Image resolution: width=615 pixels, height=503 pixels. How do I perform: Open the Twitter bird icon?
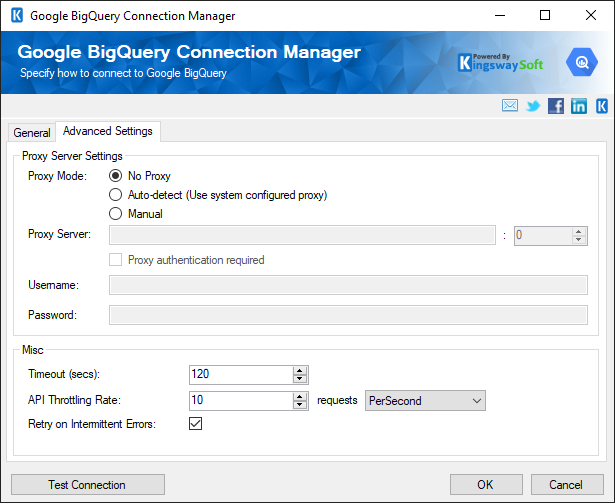(x=533, y=106)
